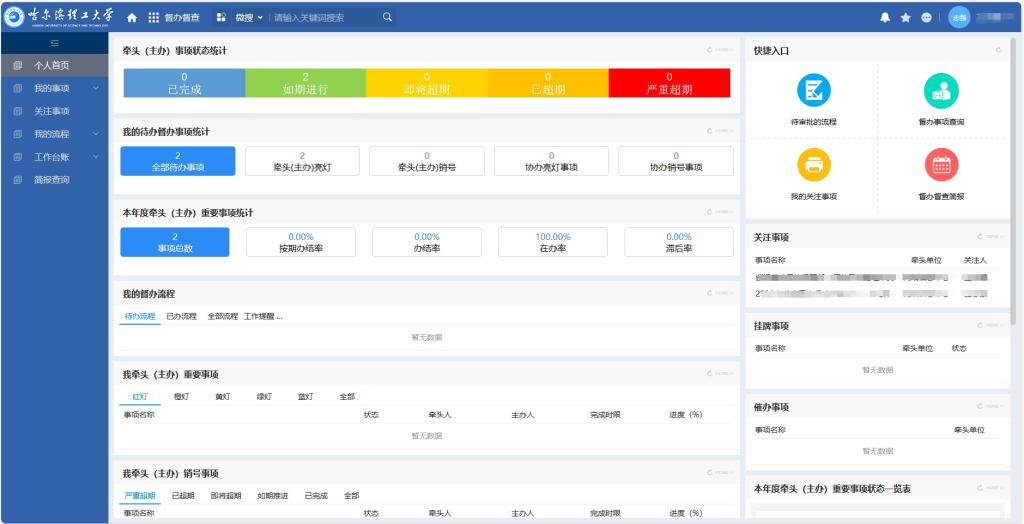
Task: Click the red 严重超期 status block
Action: [x=669, y=83]
